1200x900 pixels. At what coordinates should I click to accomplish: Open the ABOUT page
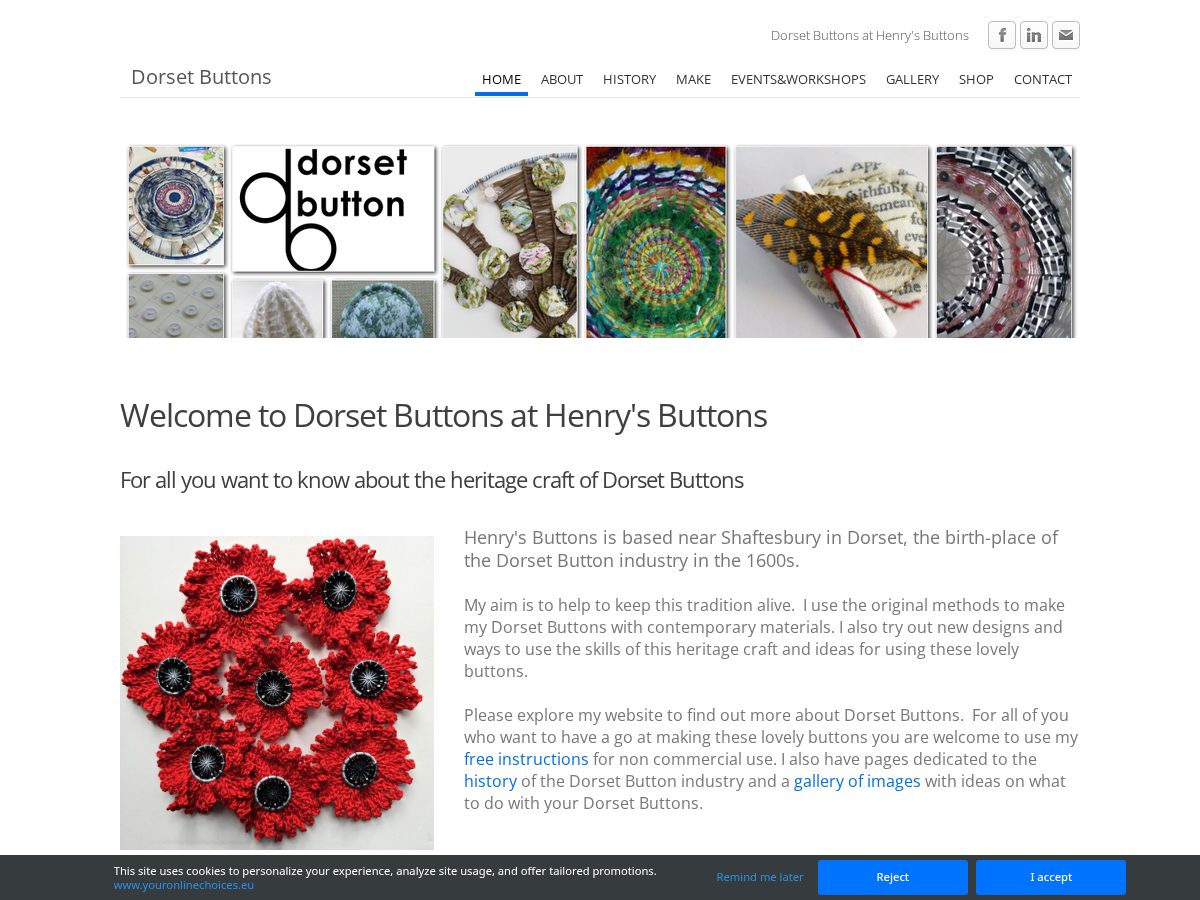[x=562, y=79]
